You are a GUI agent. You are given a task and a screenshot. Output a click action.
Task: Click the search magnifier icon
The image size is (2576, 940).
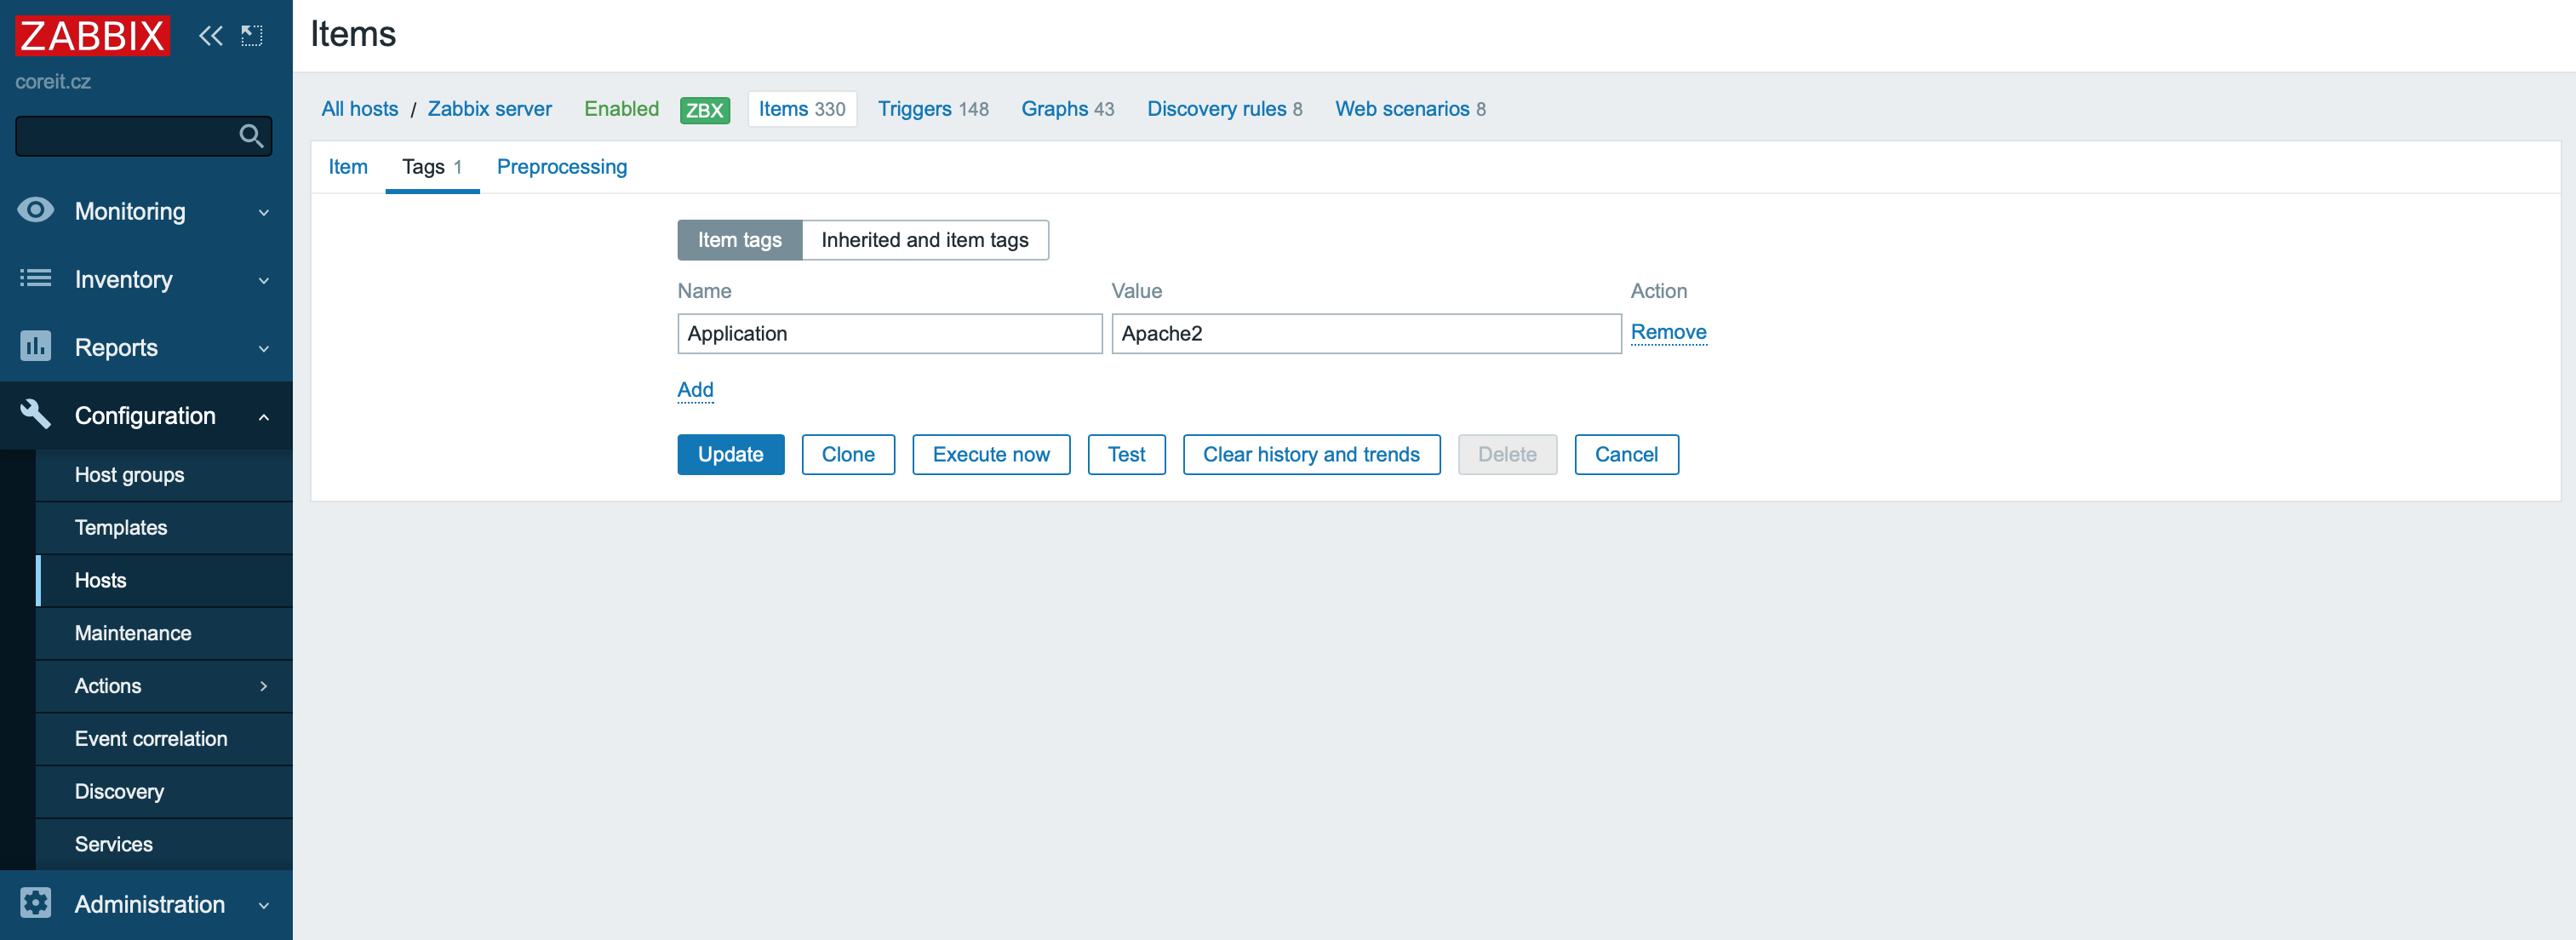click(x=252, y=135)
